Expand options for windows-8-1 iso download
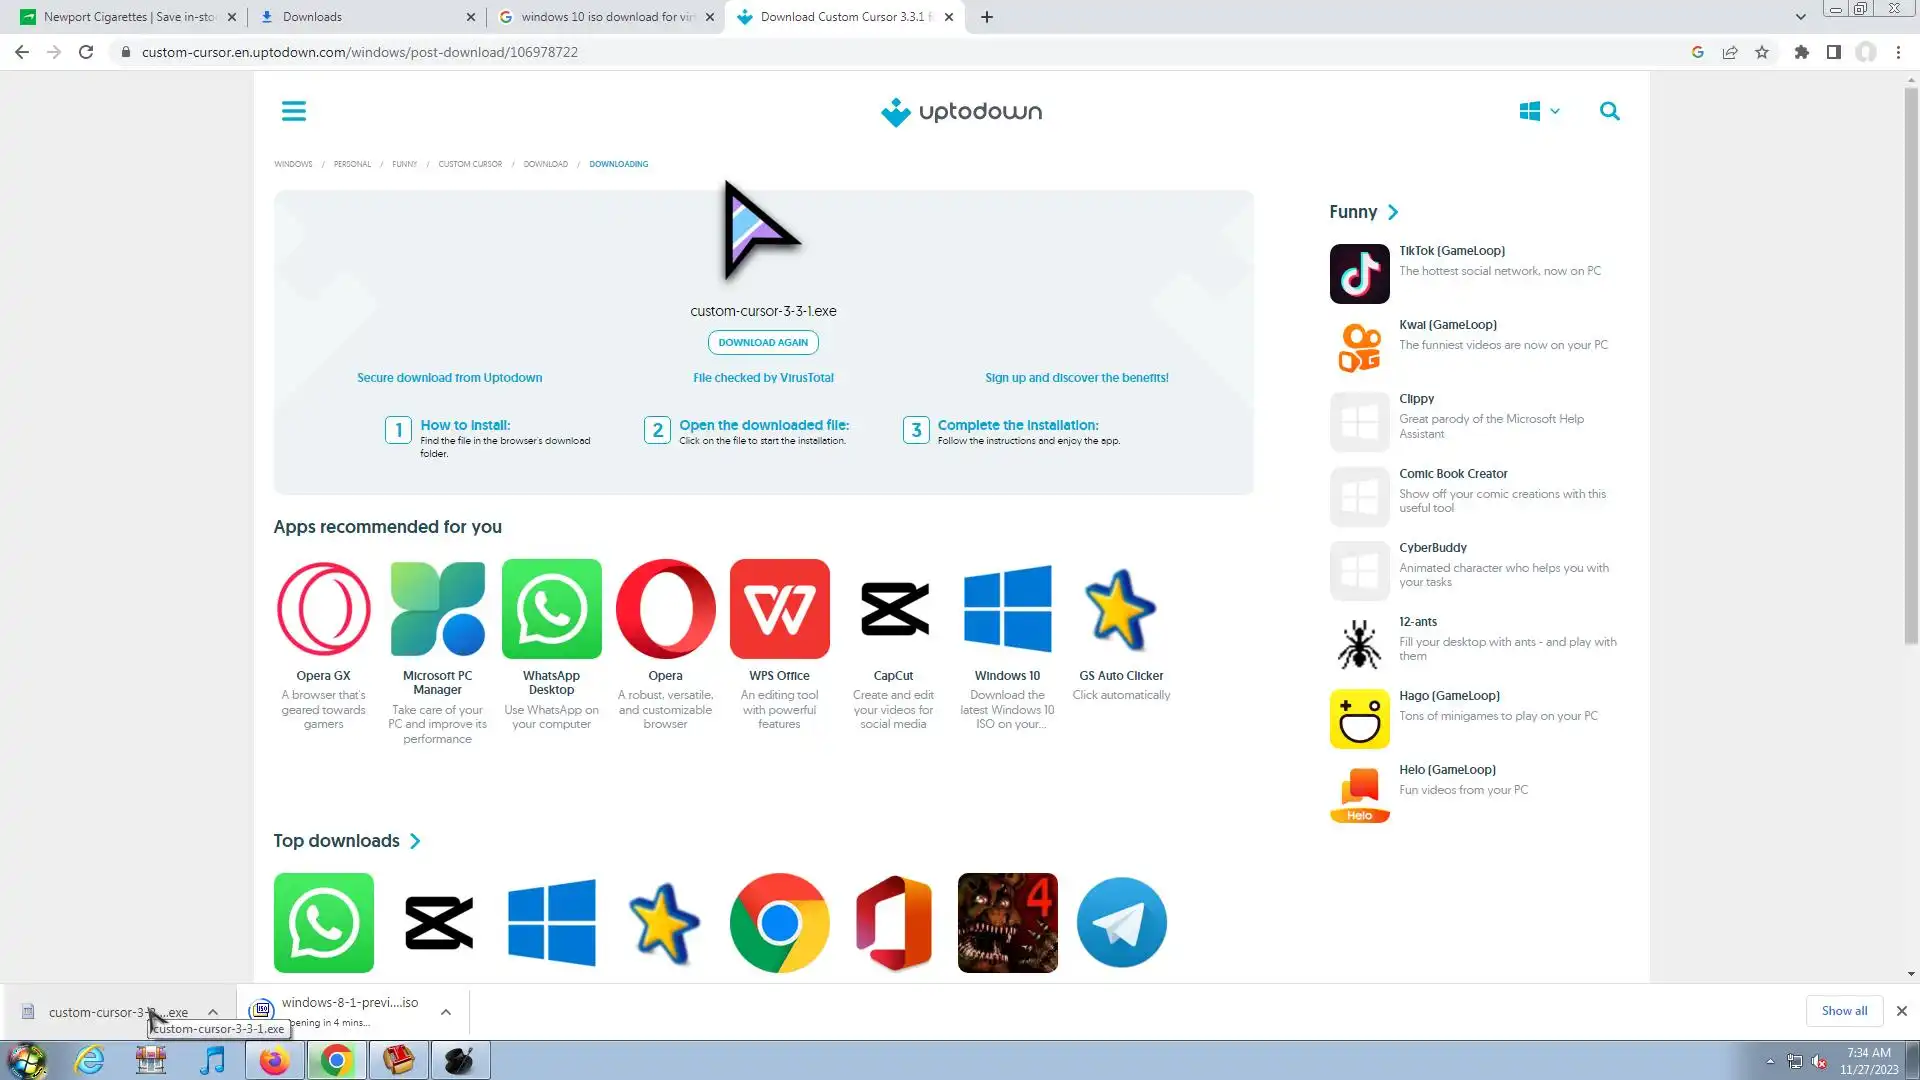1920x1080 pixels. [446, 1012]
